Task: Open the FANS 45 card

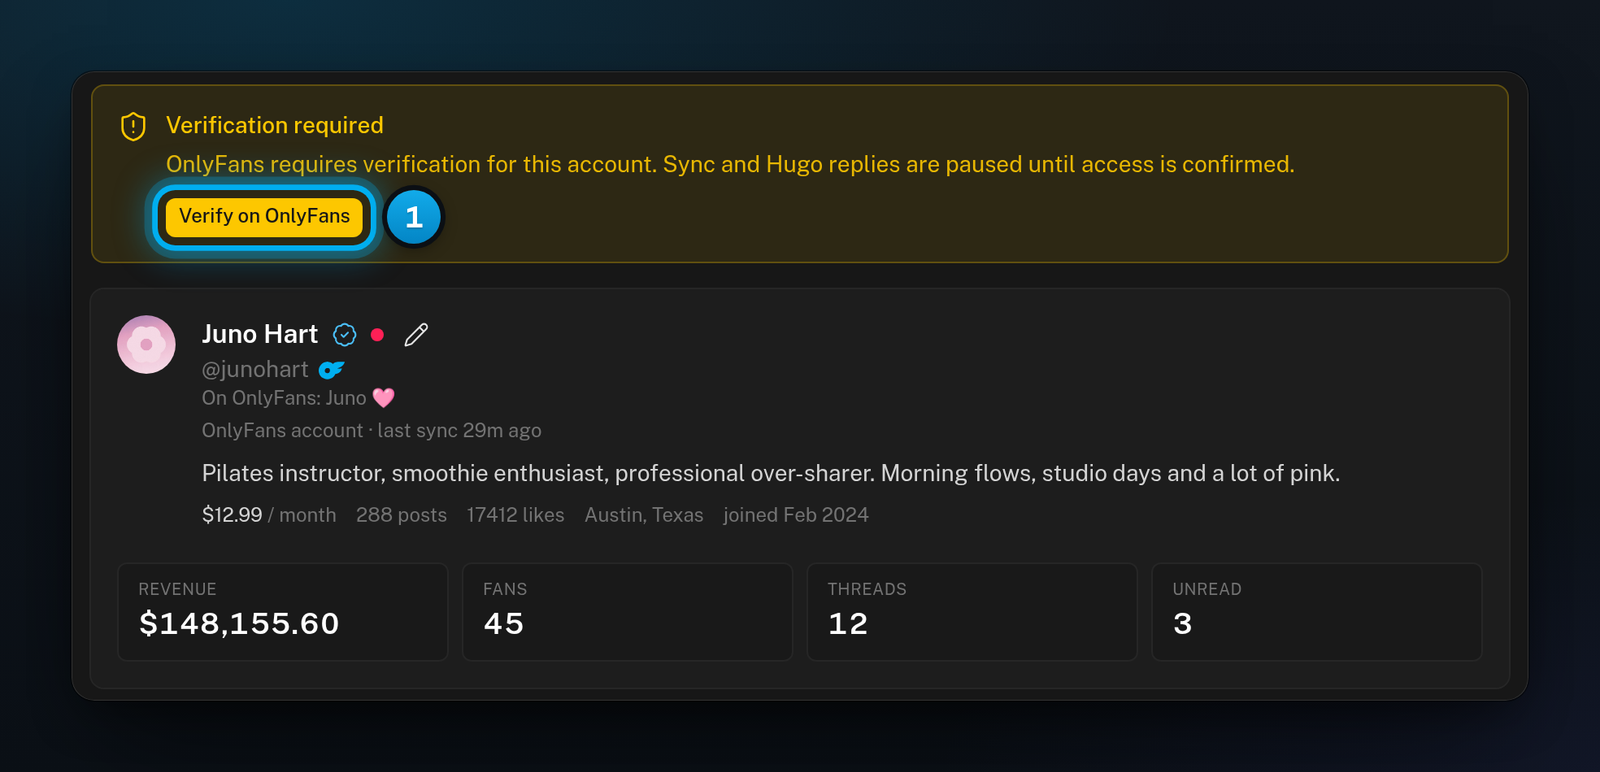Action: [627, 612]
